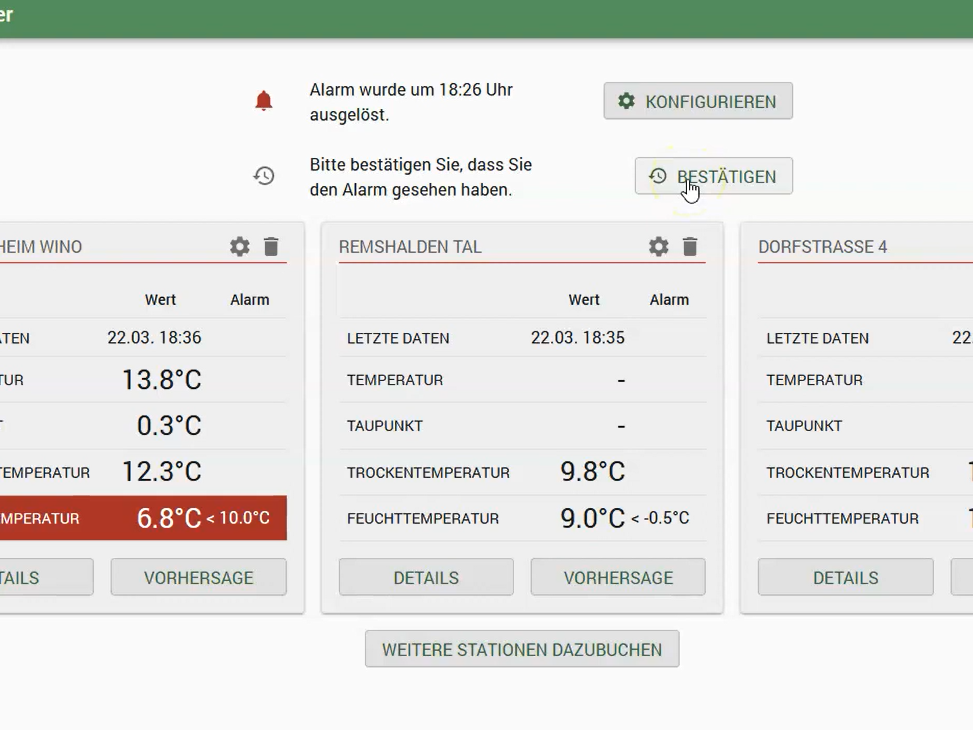Image resolution: width=973 pixels, height=730 pixels.
Task: Click Temperatur label in Remshalden Tal
Action: (x=395, y=380)
